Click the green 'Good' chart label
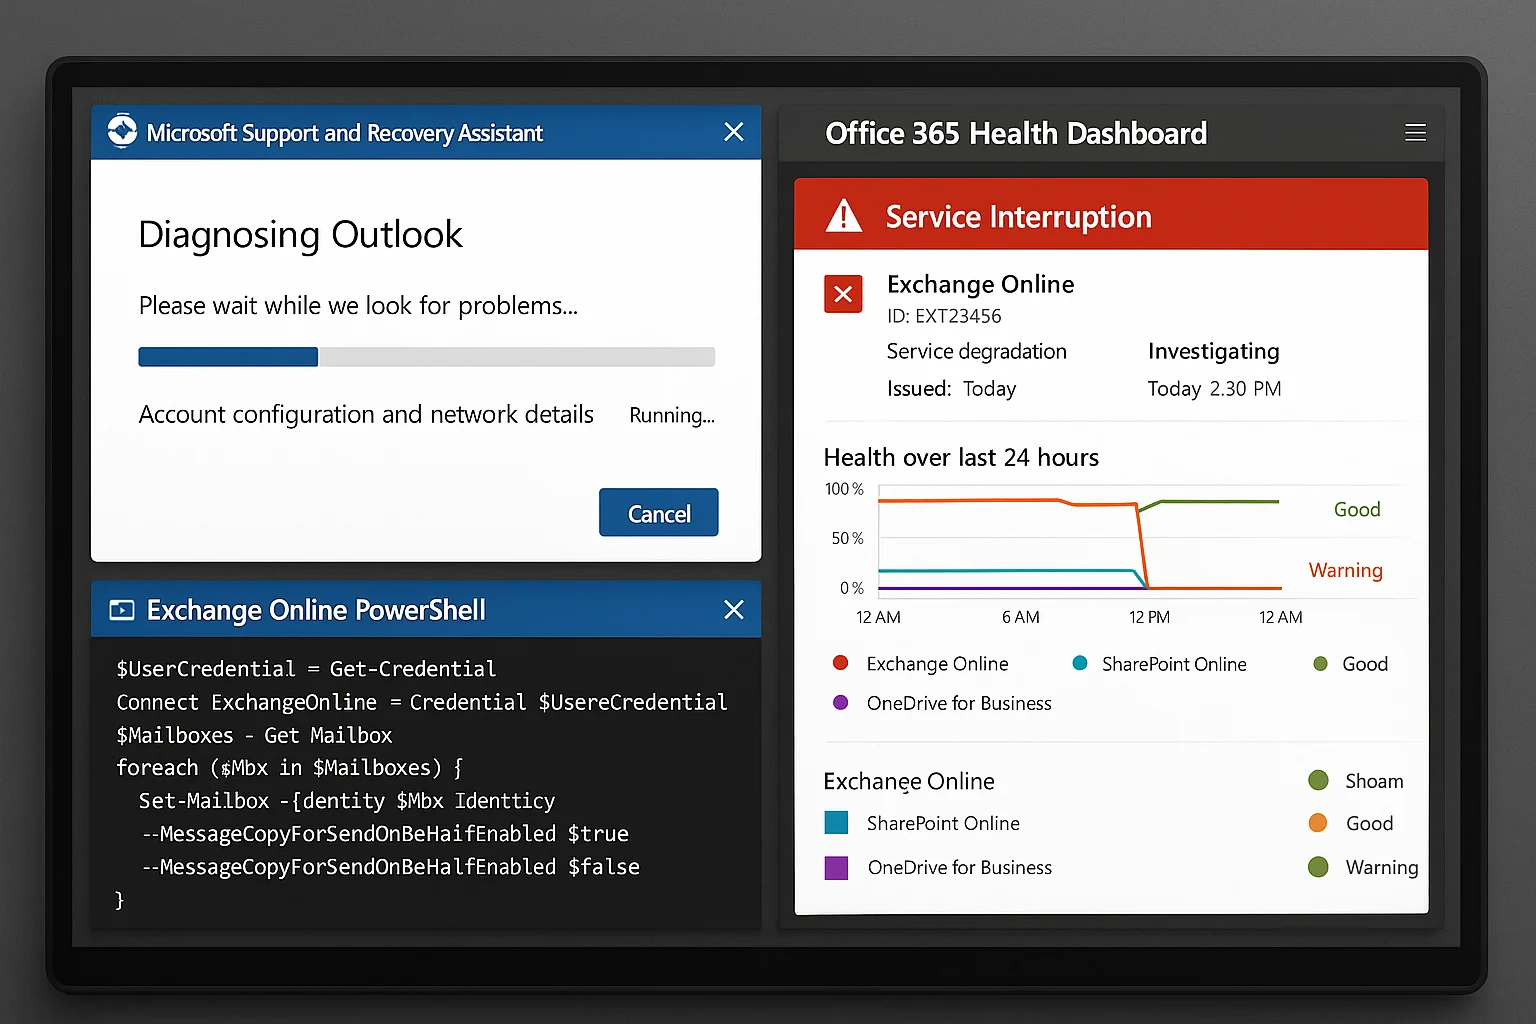Image resolution: width=1536 pixels, height=1024 pixels. coord(1357,510)
